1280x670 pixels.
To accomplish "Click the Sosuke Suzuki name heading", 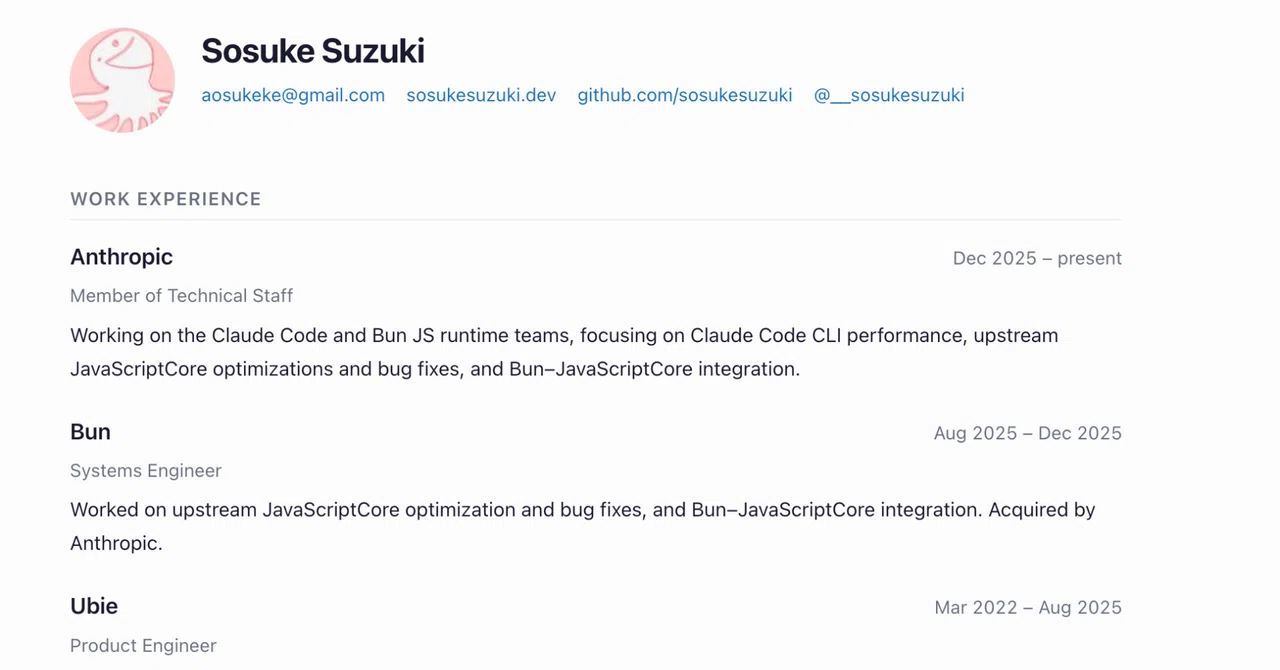I will point(313,51).
